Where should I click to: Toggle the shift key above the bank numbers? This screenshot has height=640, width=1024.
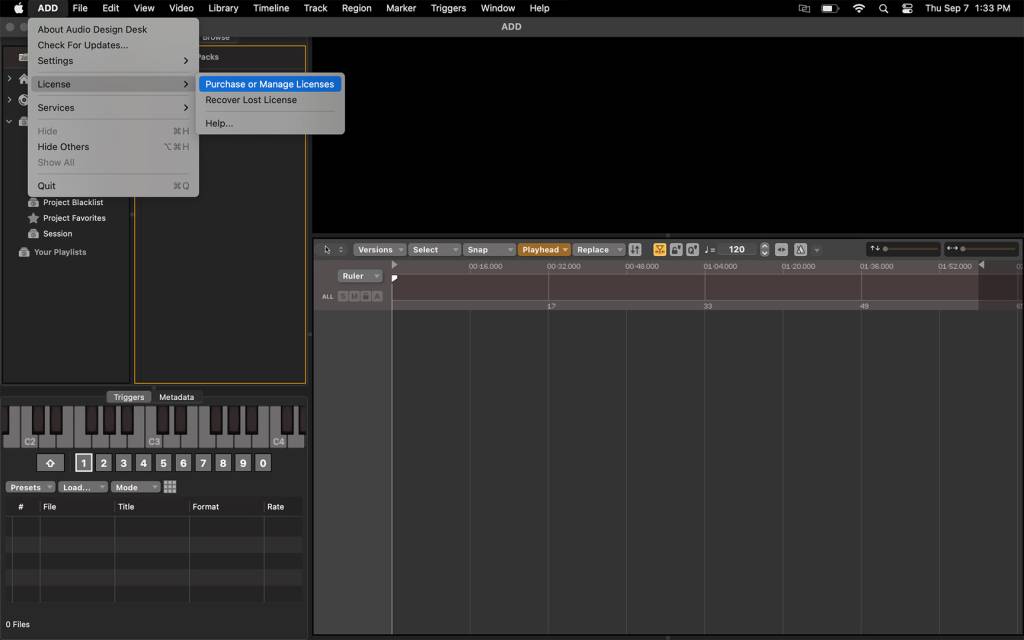pyautogui.click(x=50, y=462)
